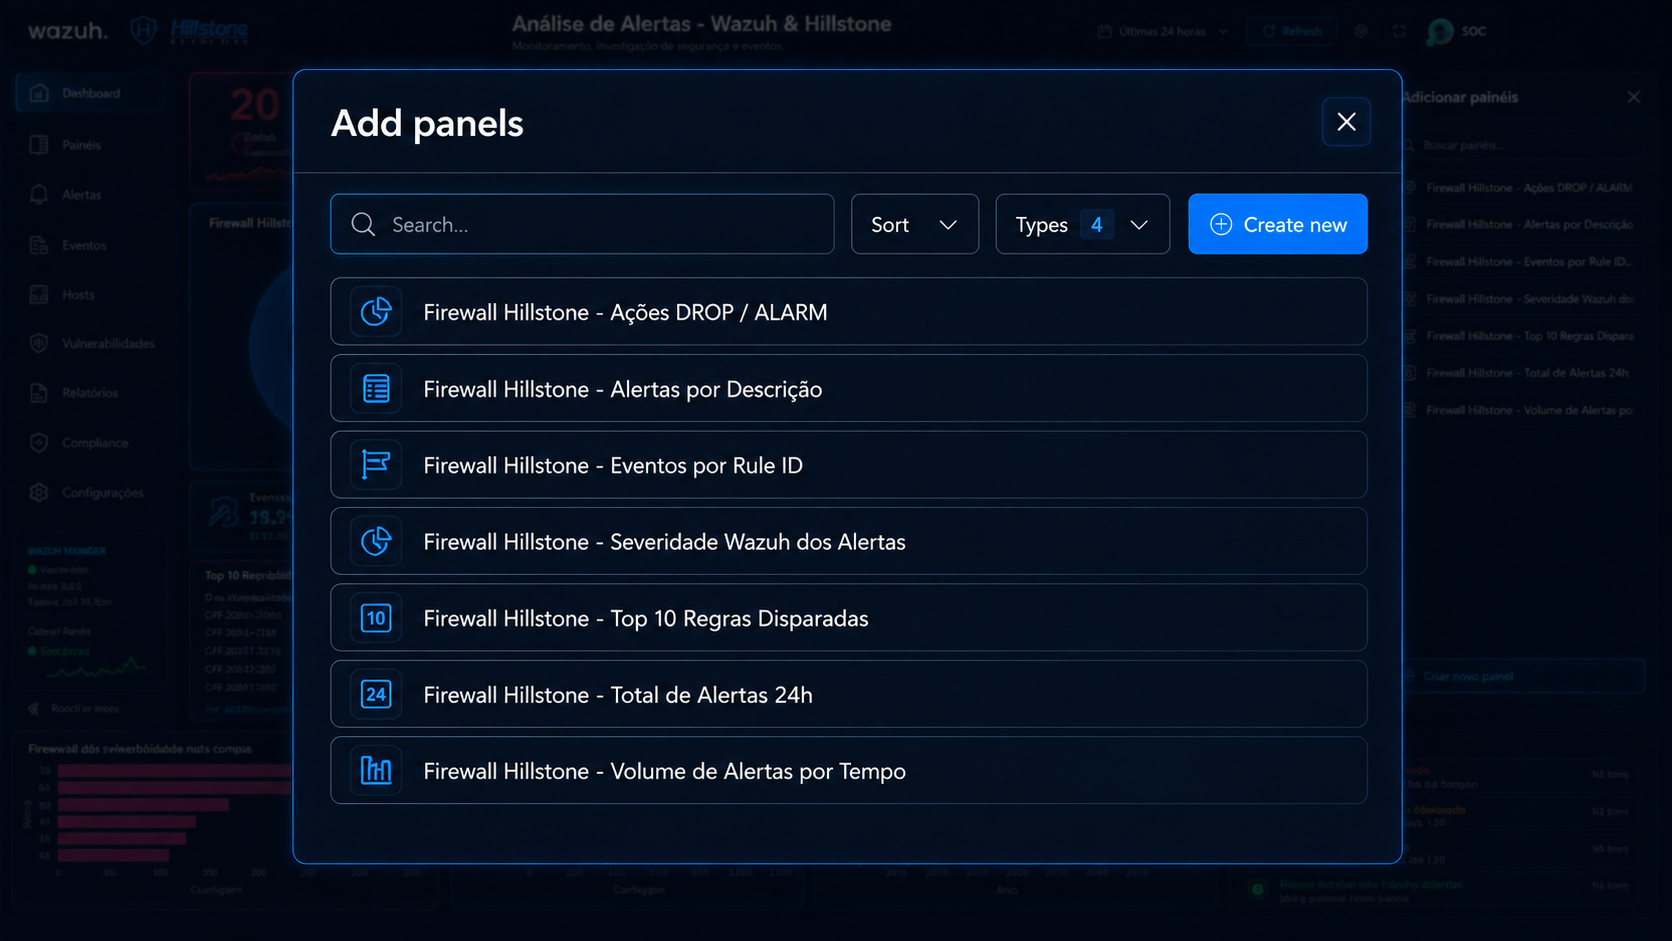Select Firewall Hillstone - Alertas por Descrição panel
This screenshot has height=941, width=1672.
pyautogui.click(x=849, y=389)
